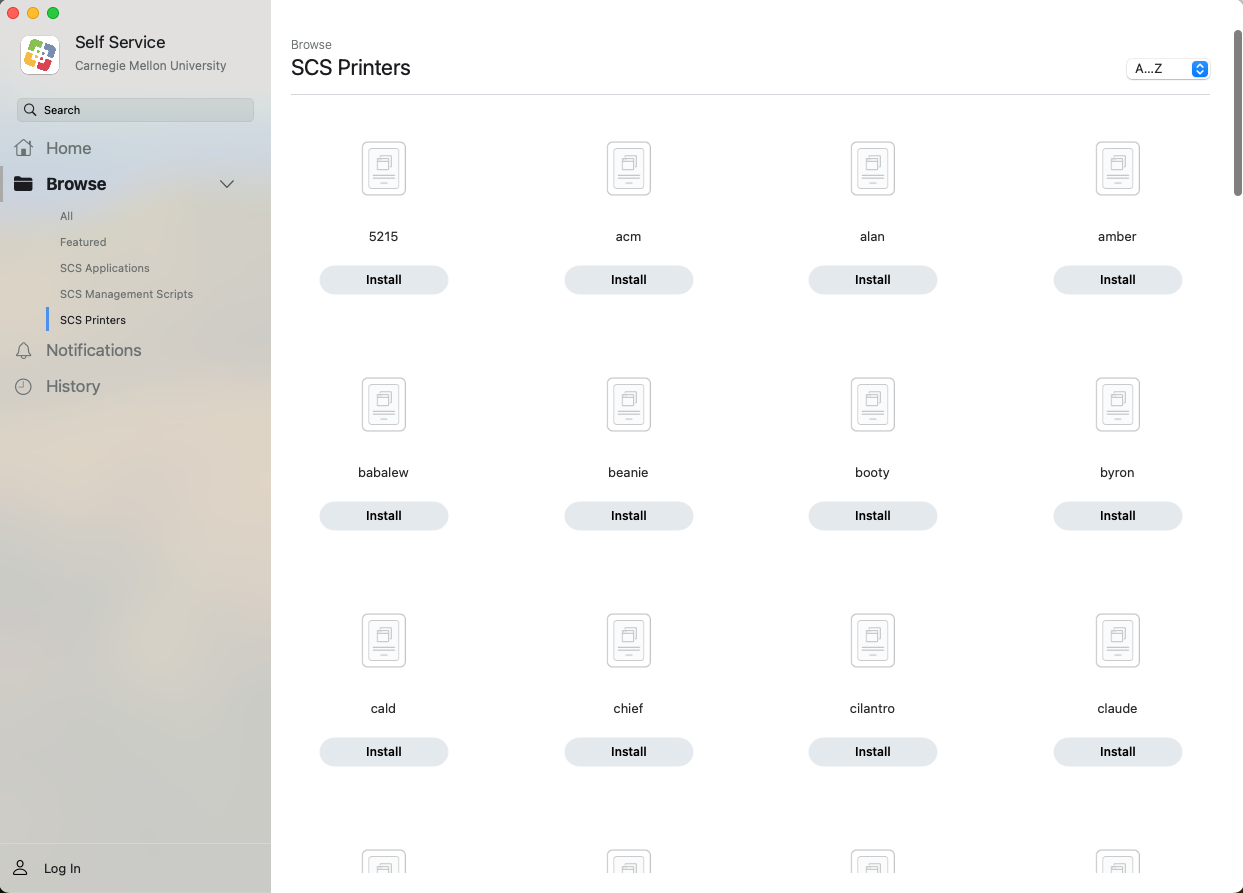Select the SCS Applications category

pos(105,268)
